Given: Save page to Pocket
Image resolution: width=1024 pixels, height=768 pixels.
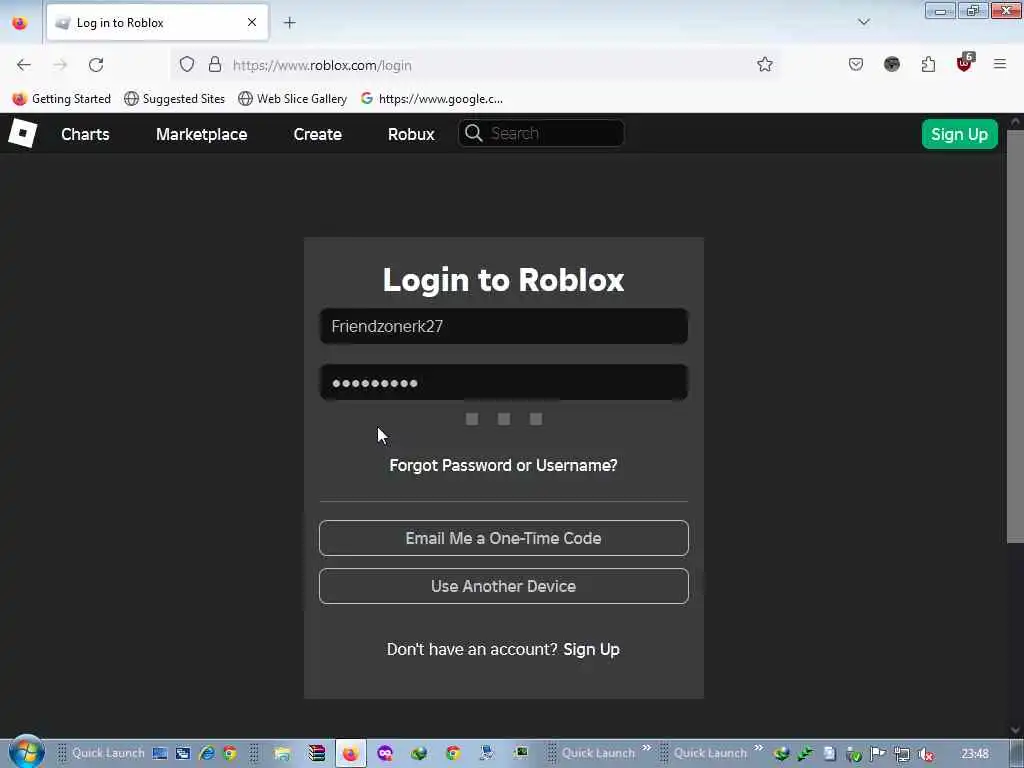Looking at the screenshot, I should pyautogui.click(x=856, y=64).
